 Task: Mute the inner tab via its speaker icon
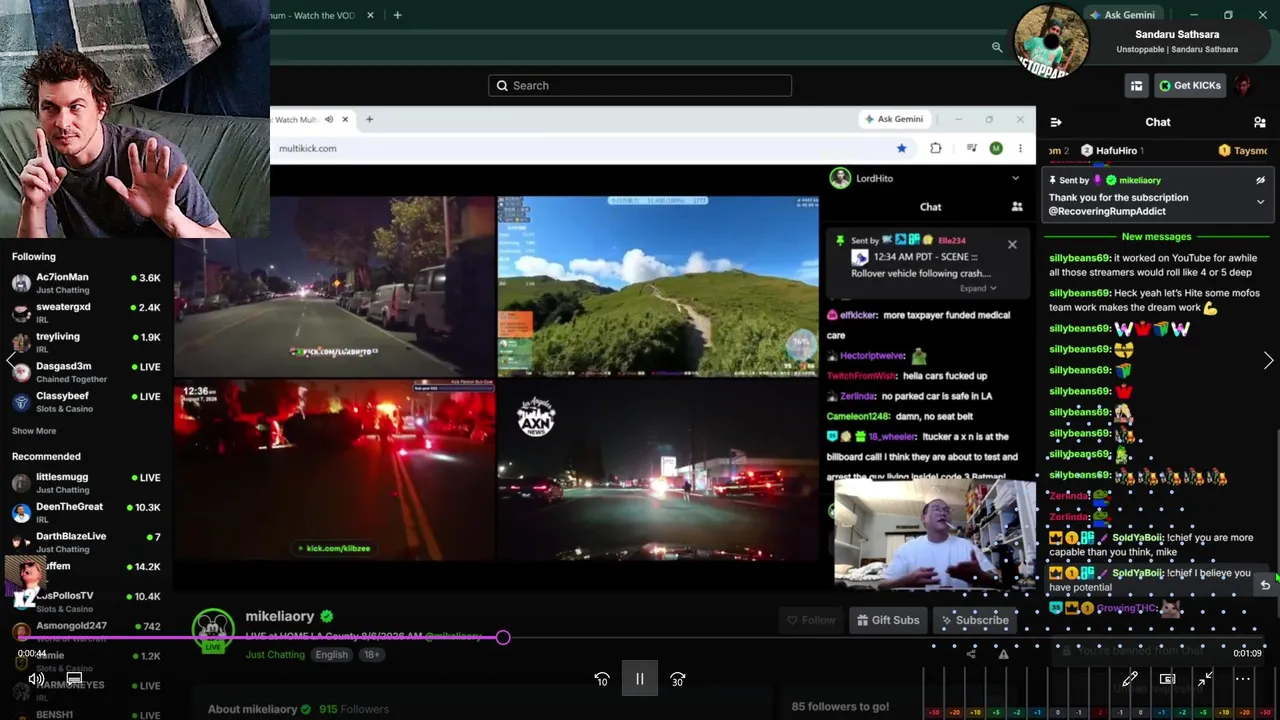(328, 119)
